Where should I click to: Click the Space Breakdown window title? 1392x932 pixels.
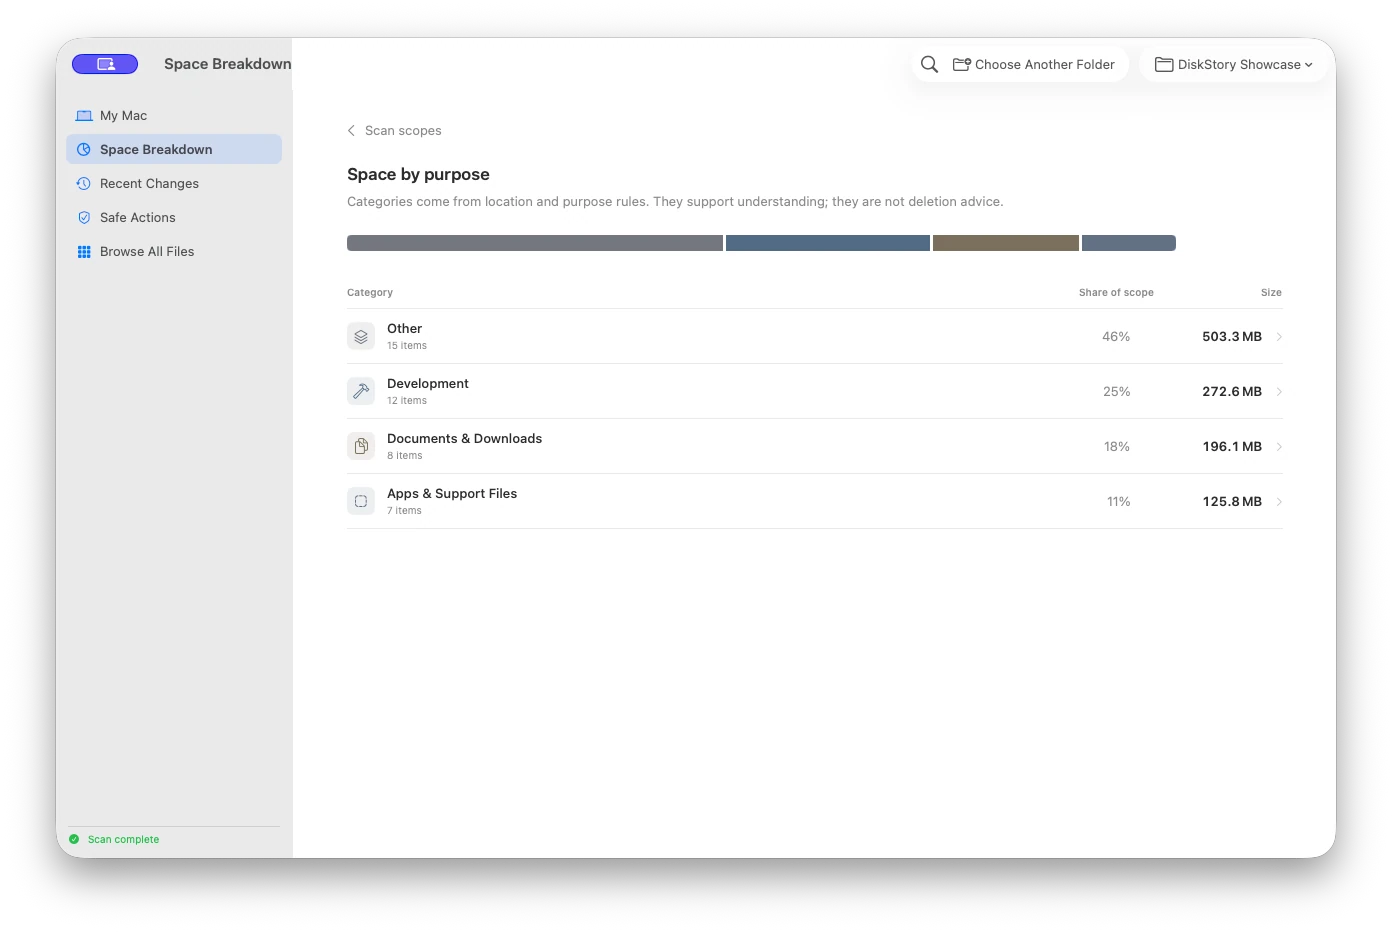click(228, 64)
